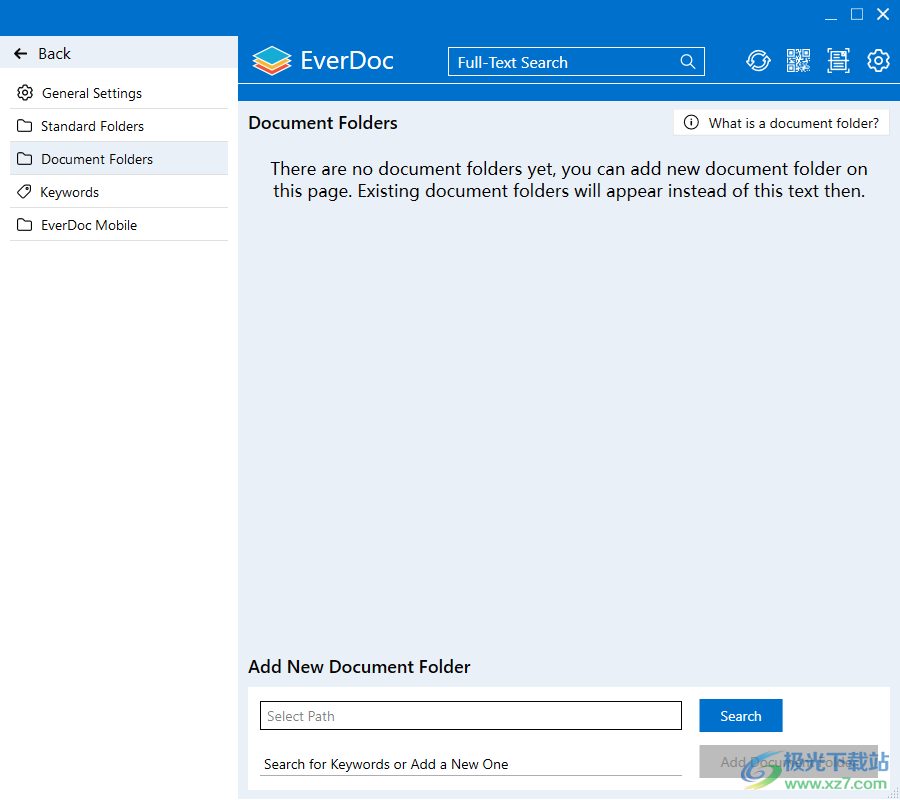Click the folder icon beside Document Folders

pyautogui.click(x=24, y=159)
